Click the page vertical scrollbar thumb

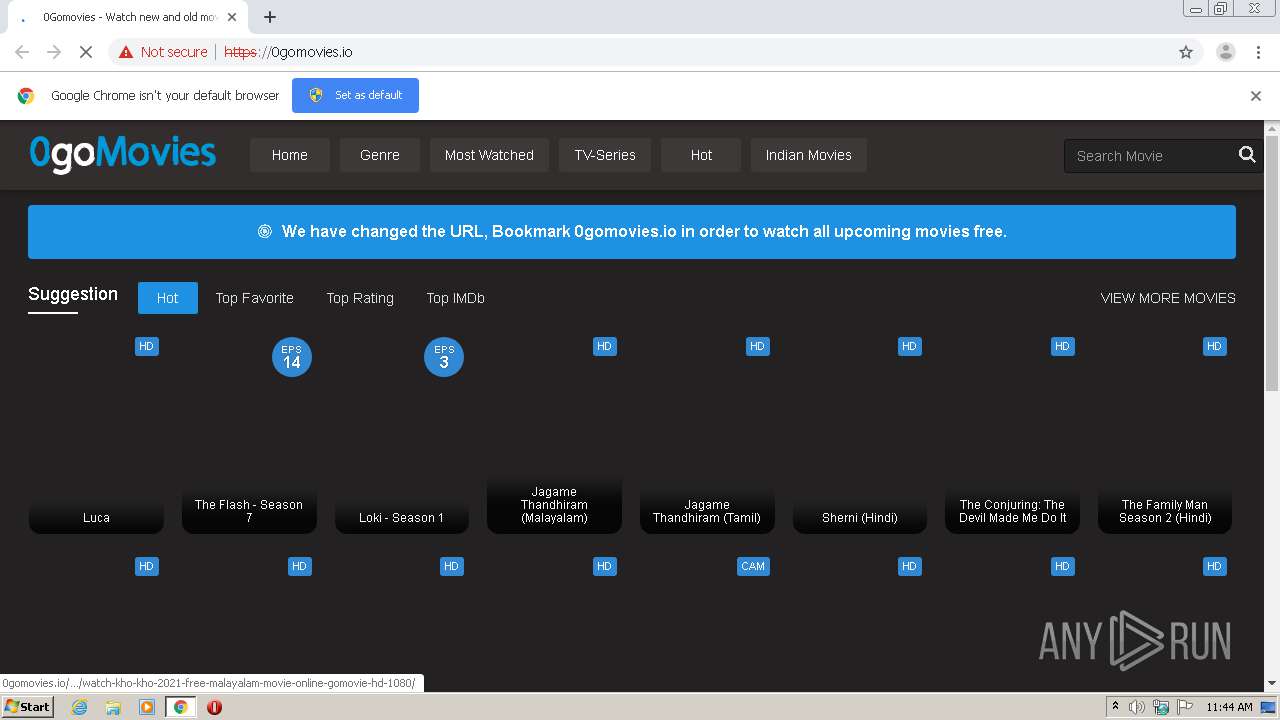pyautogui.click(x=1272, y=264)
